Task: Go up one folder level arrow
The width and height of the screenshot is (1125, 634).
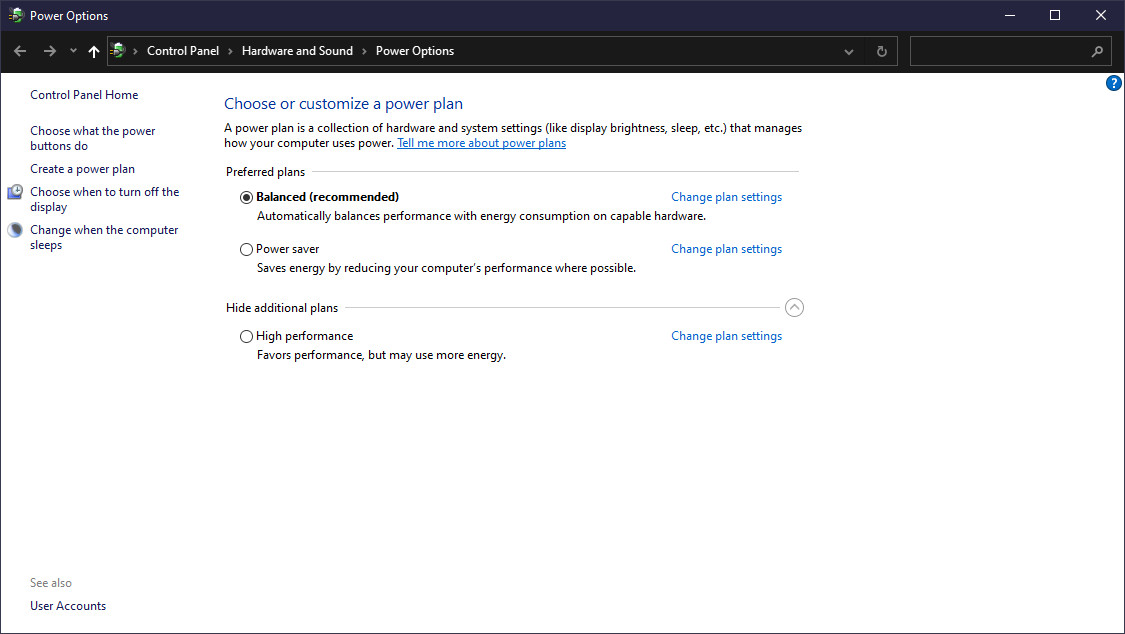Action: click(x=94, y=51)
